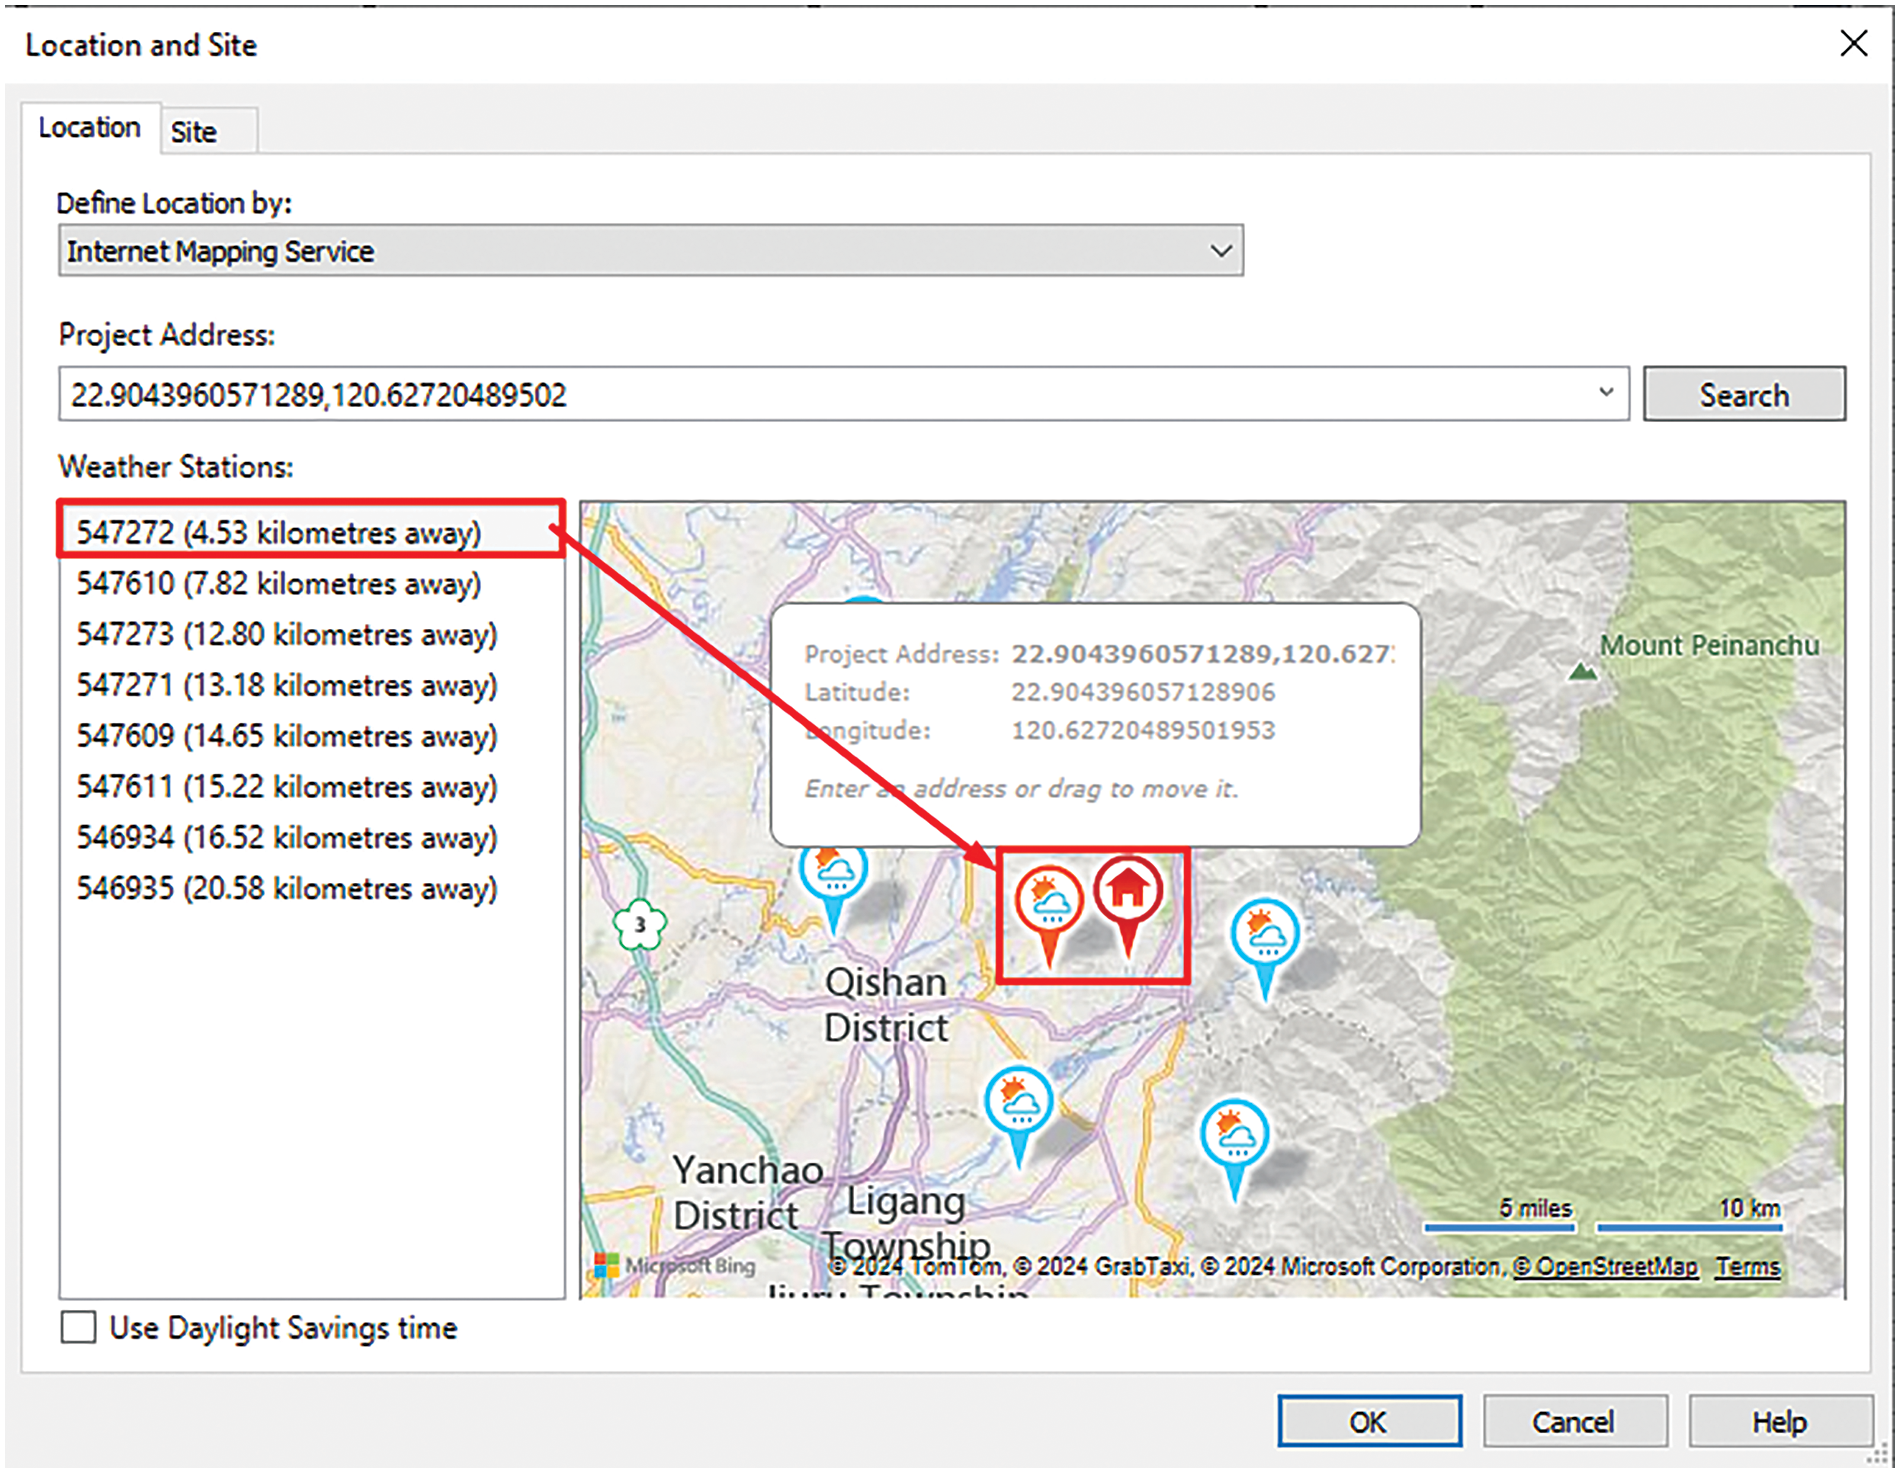This screenshot has height=1473, width=1900.
Task: Open the OpenStreetMap attribution link
Action: click(1604, 1266)
